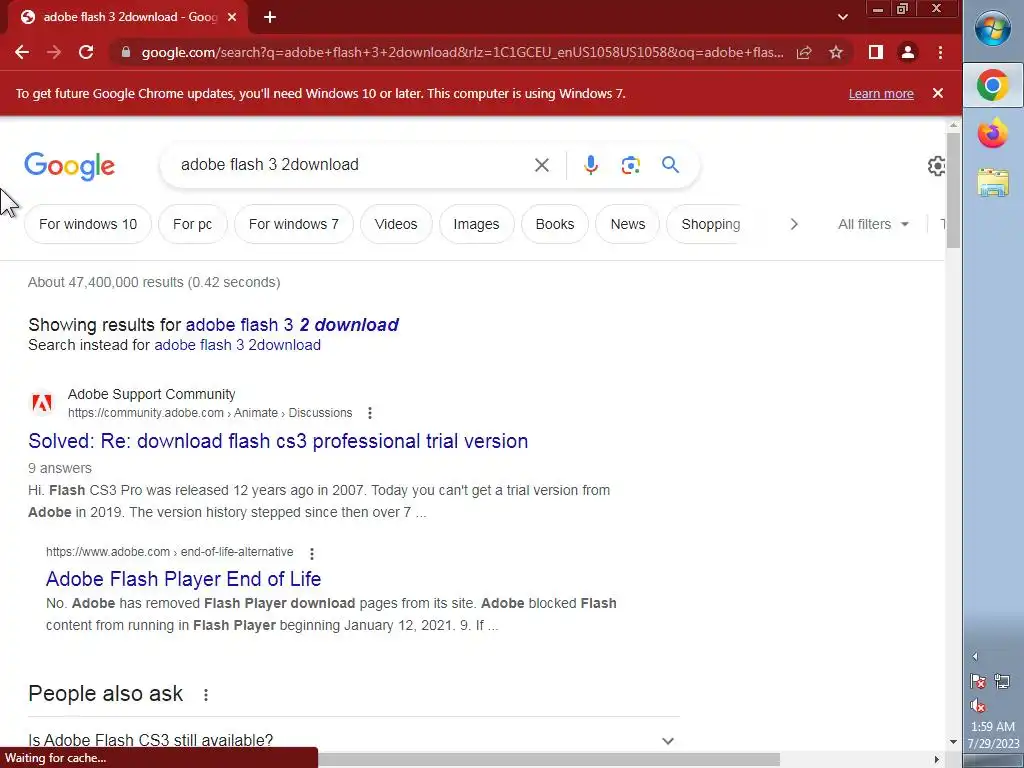Submit search with magnifier icon
Screen dimensions: 1024x768
click(670, 165)
